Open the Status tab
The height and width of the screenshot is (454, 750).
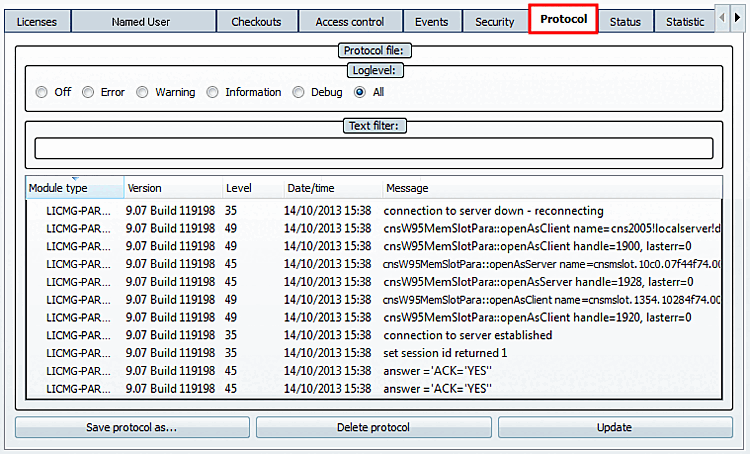(x=625, y=22)
